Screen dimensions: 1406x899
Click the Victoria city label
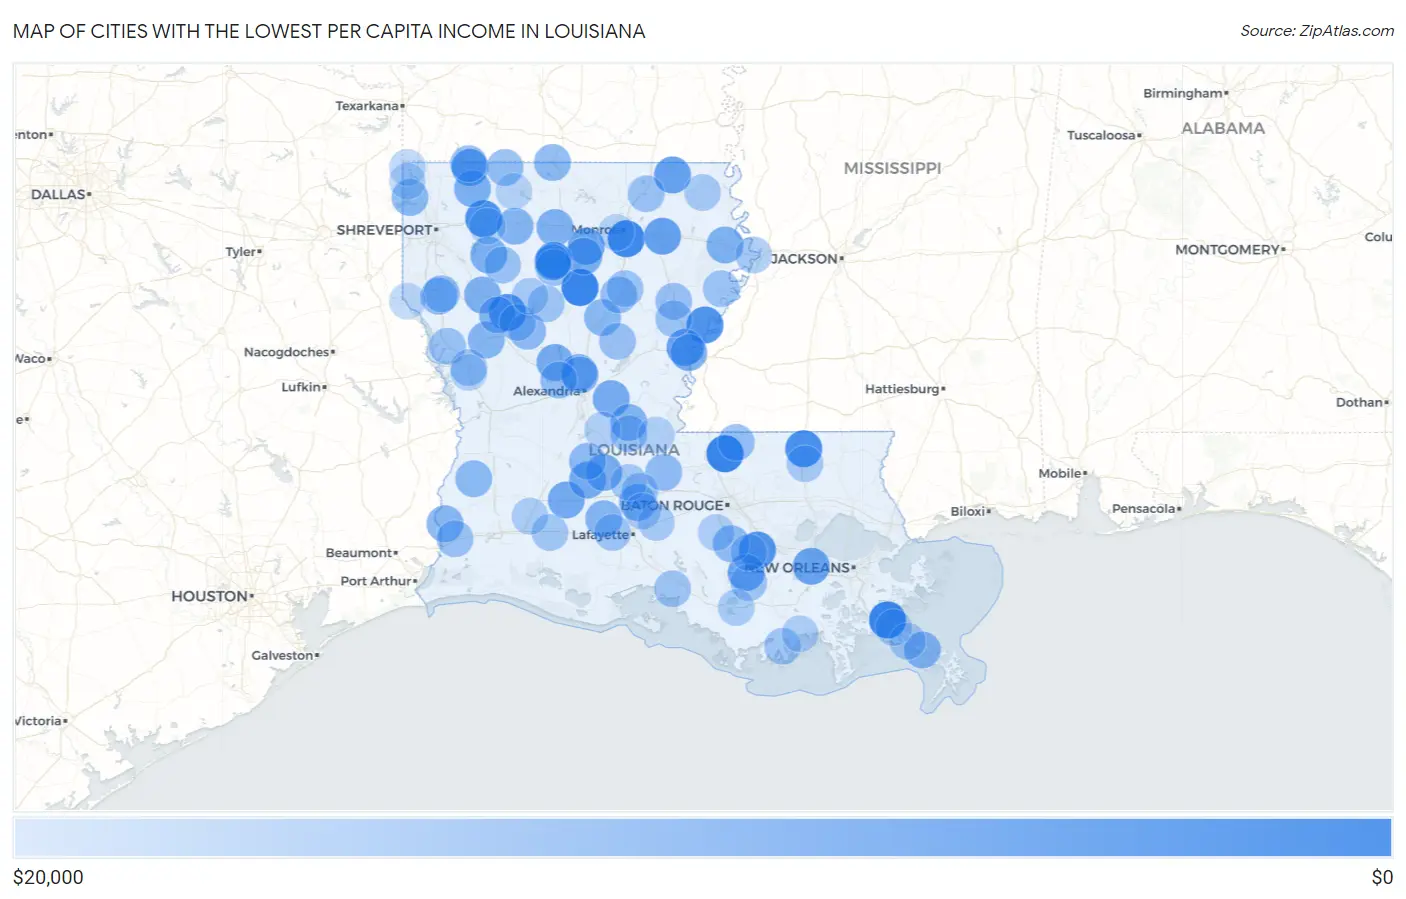pos(39,721)
